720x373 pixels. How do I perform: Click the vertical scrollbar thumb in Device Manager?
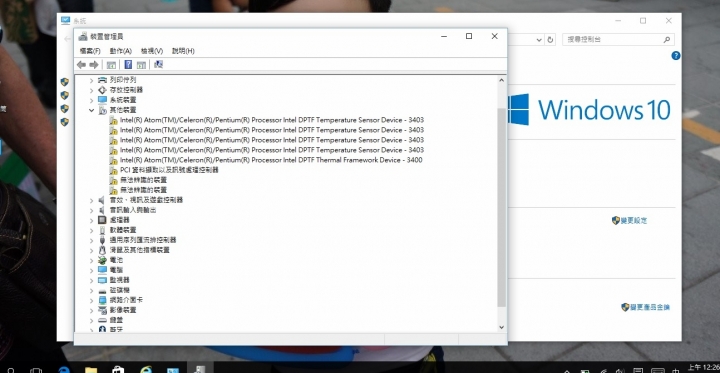click(501, 208)
